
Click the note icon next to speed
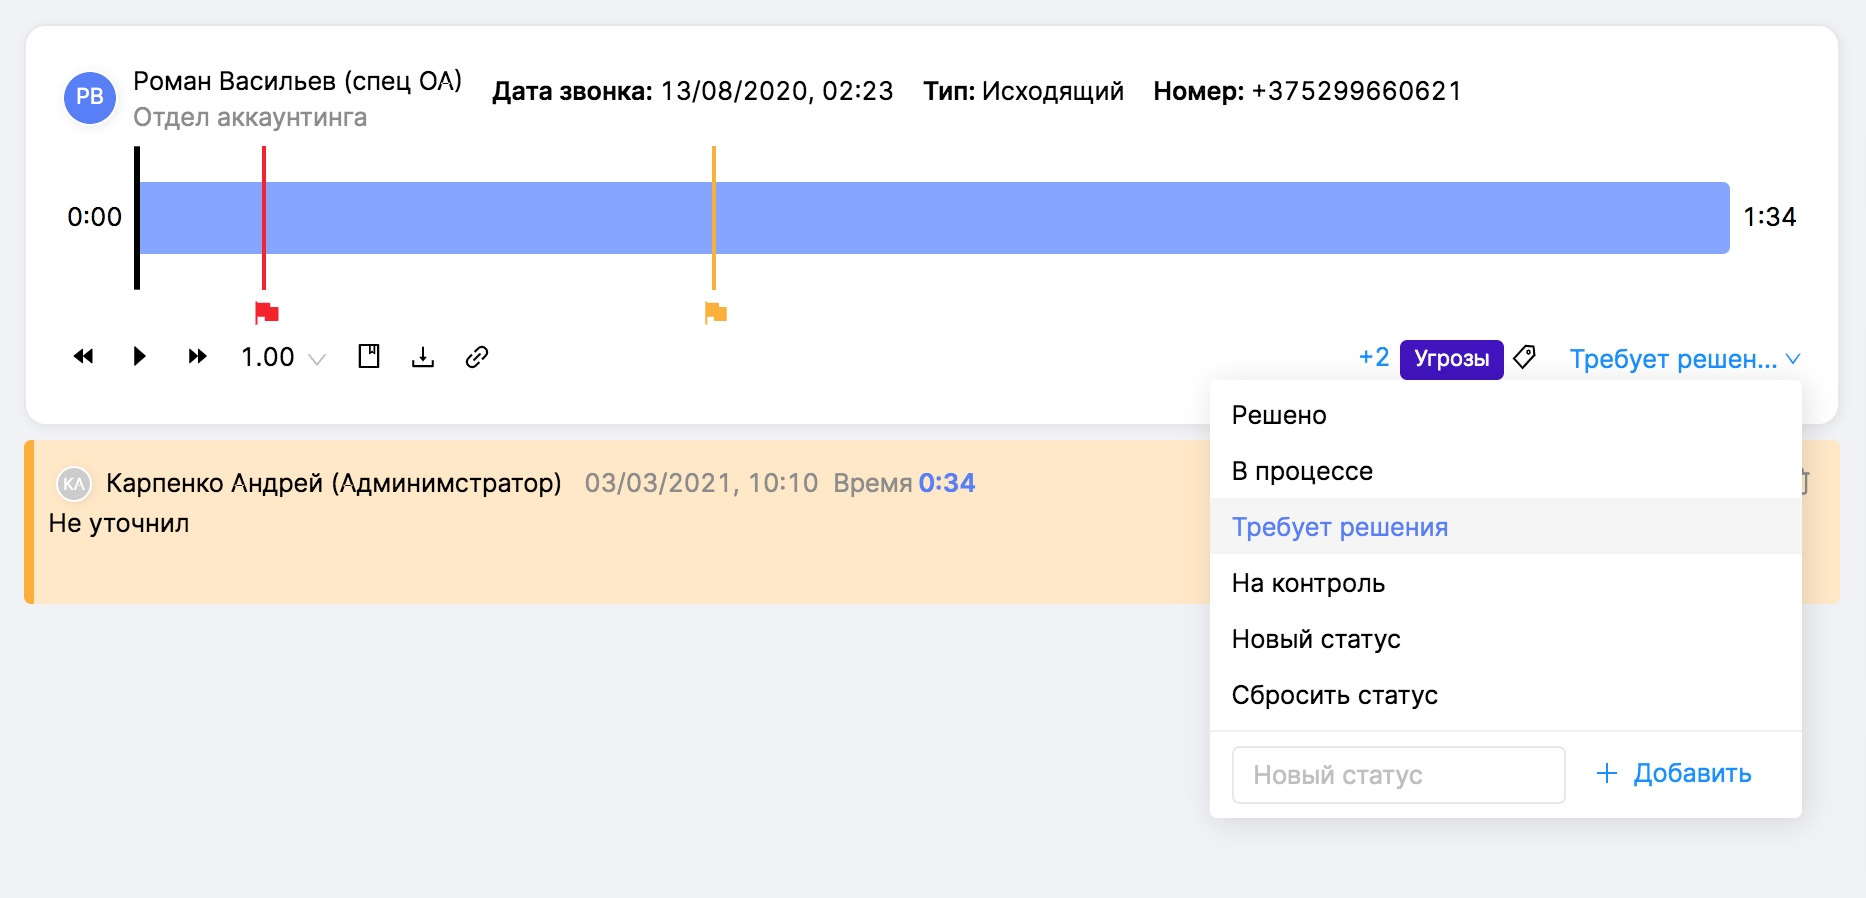369,357
